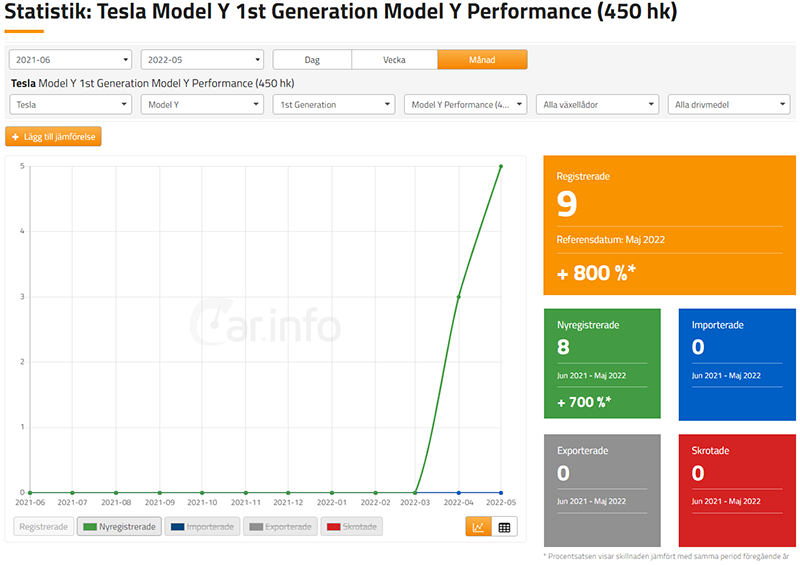Open start date dropdown 2021-06
This screenshot has height=565, width=800.
(x=70, y=60)
